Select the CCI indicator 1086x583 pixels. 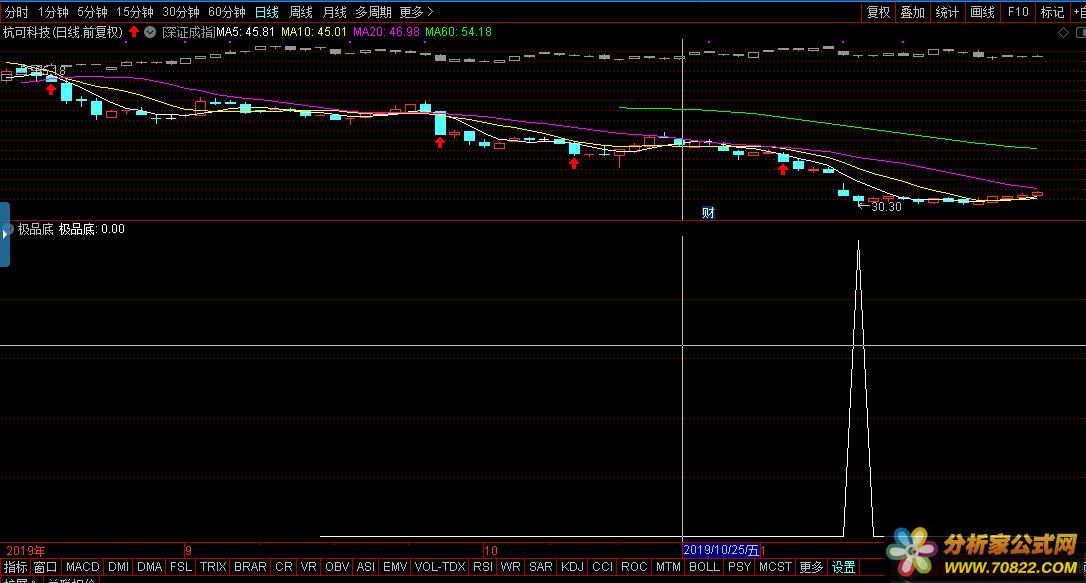(x=603, y=567)
